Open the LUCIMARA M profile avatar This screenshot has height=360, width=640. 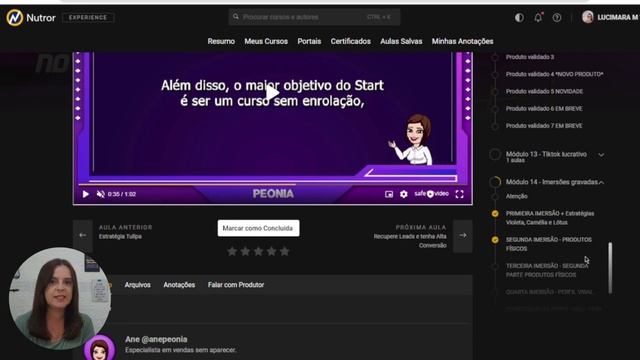click(x=587, y=17)
